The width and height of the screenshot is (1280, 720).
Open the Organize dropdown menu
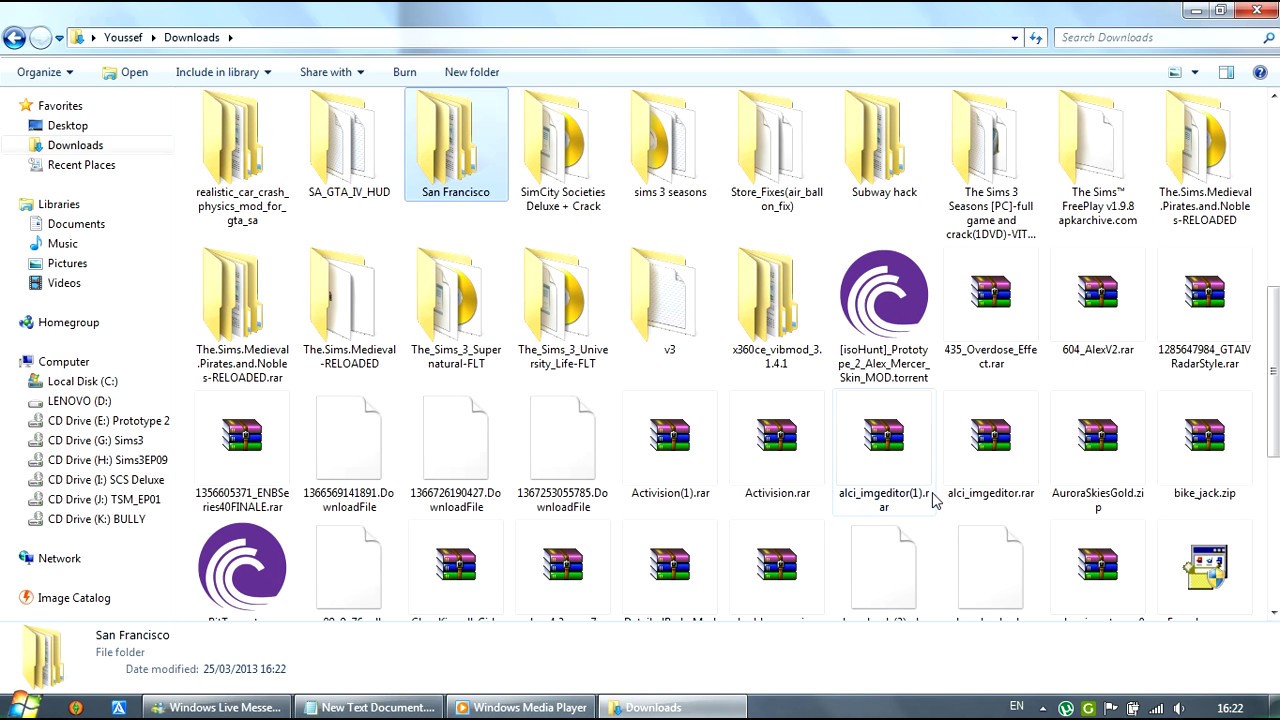point(45,72)
